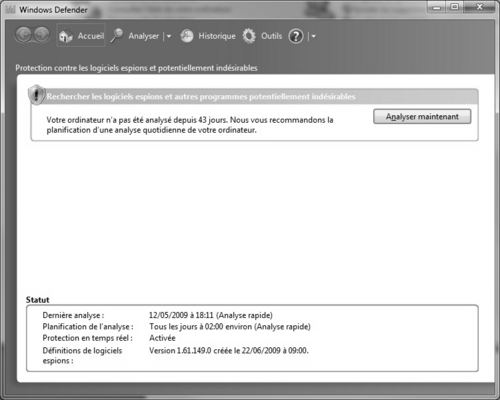This screenshot has width=500, height=400.
Task: Expand the Analyser dropdown arrow
Action: [169, 36]
